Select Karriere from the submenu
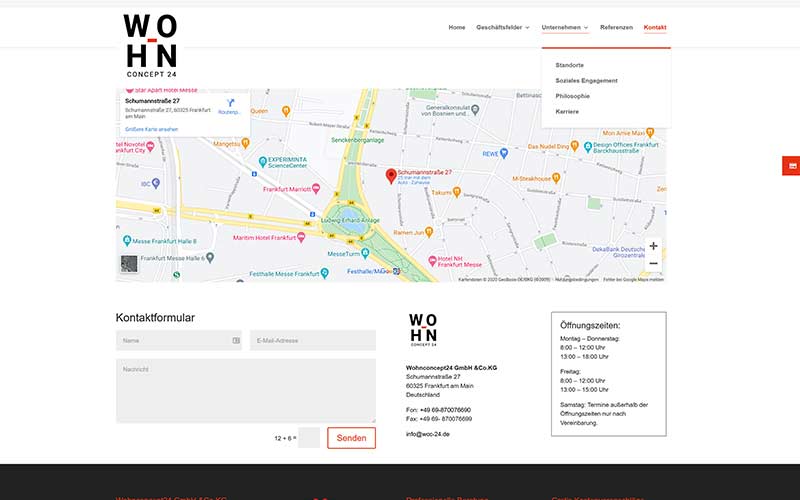Image resolution: width=800 pixels, height=500 pixels. pyautogui.click(x=567, y=111)
